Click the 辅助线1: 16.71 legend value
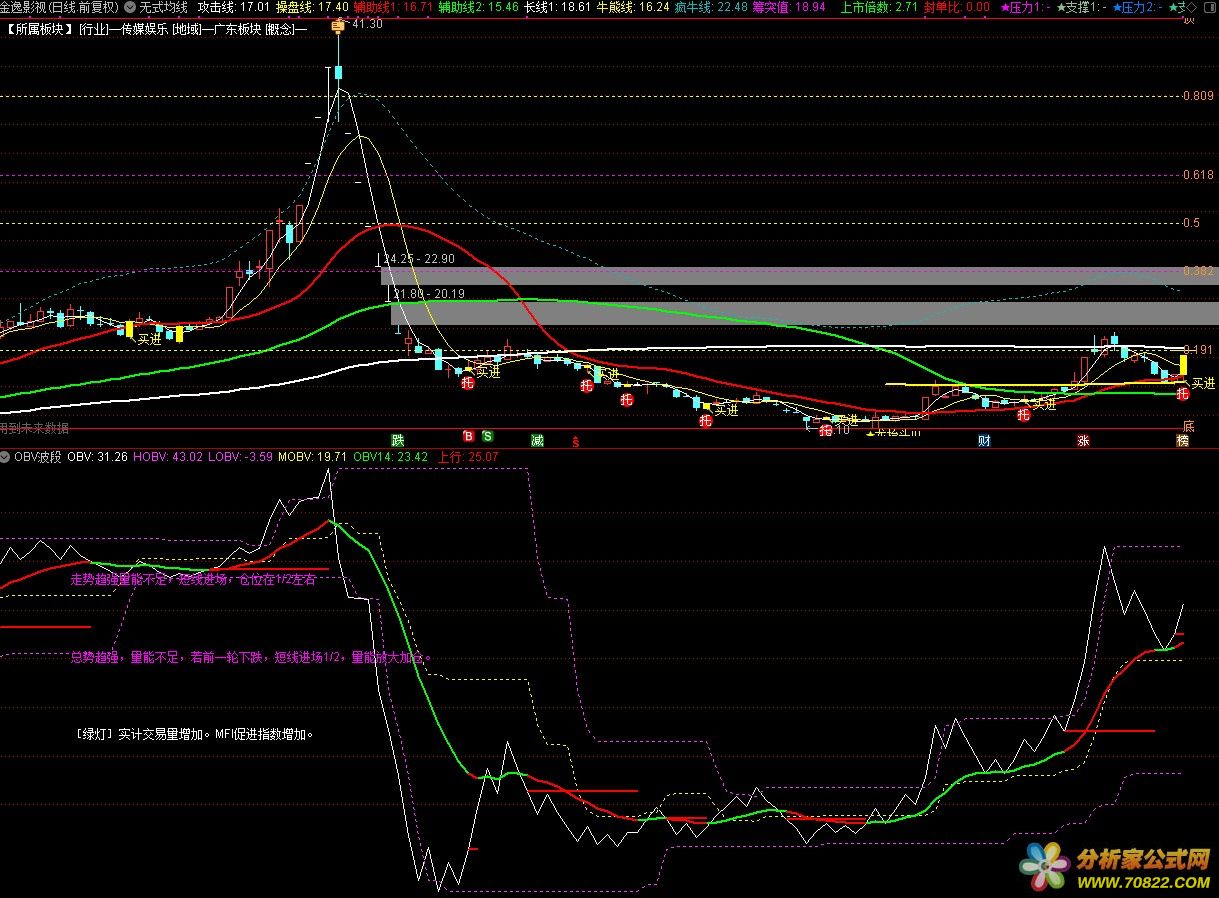 394,7
